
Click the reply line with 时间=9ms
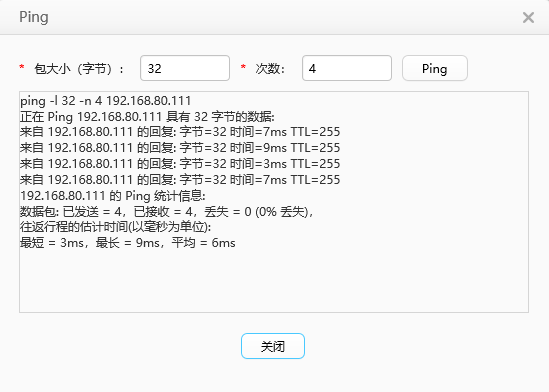180,148
